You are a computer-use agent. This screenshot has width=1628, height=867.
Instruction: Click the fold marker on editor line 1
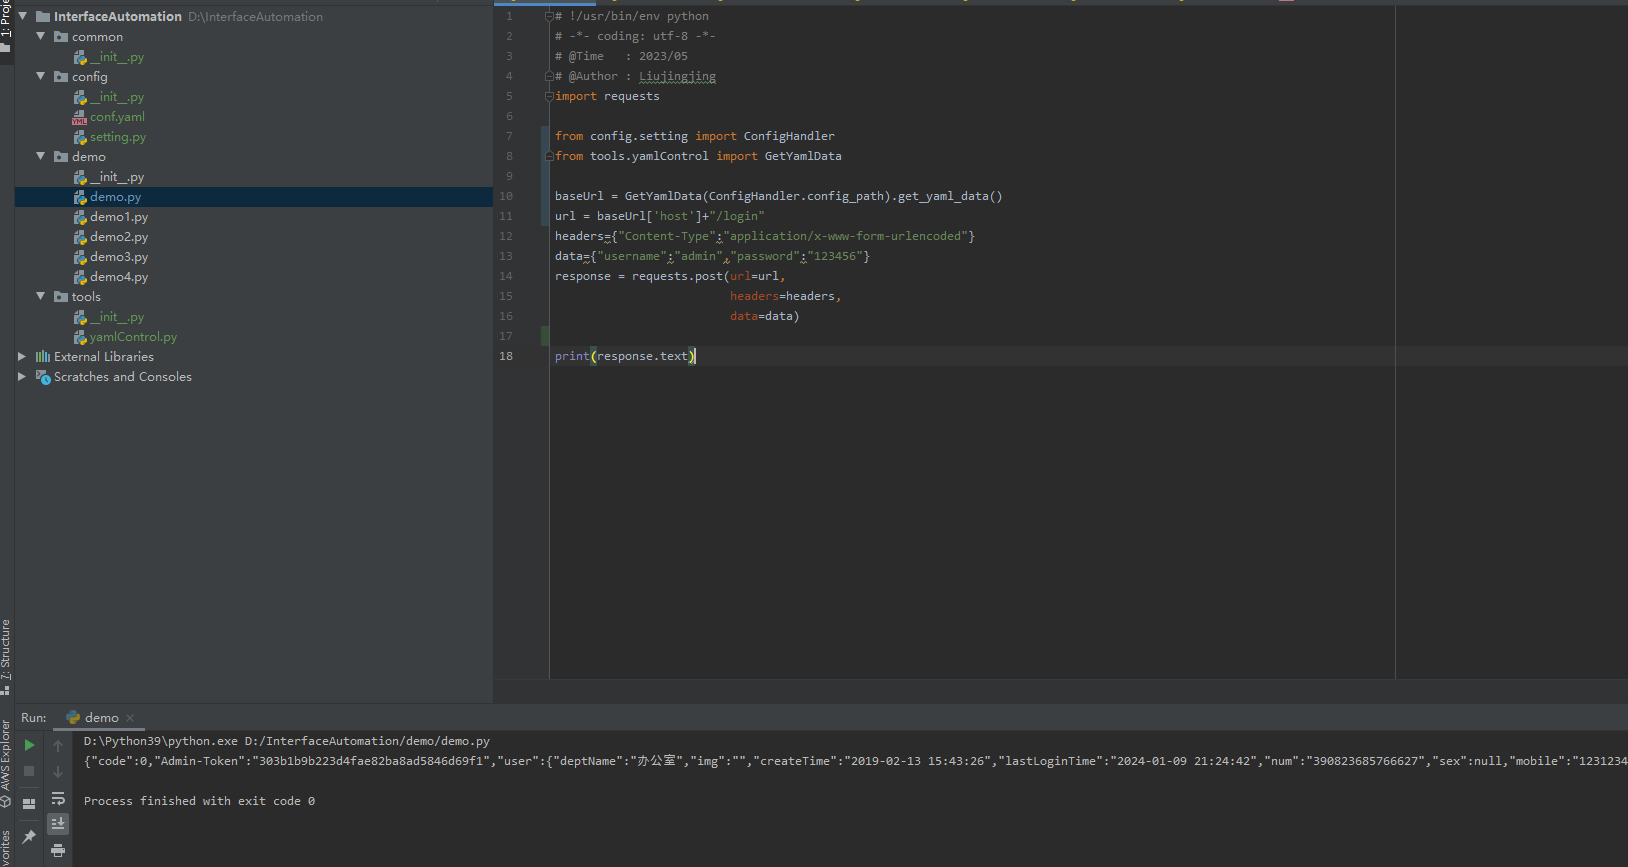pyautogui.click(x=549, y=16)
